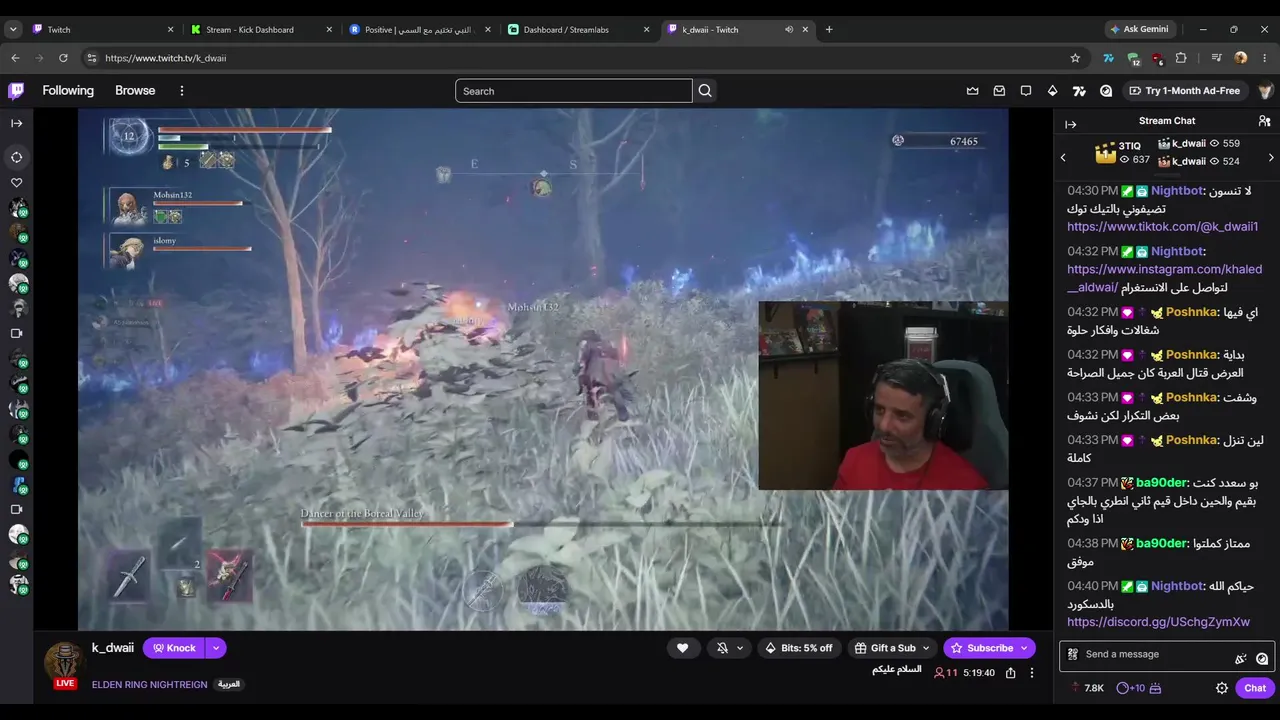Open Chrome profile avatar

[x=1241, y=58]
